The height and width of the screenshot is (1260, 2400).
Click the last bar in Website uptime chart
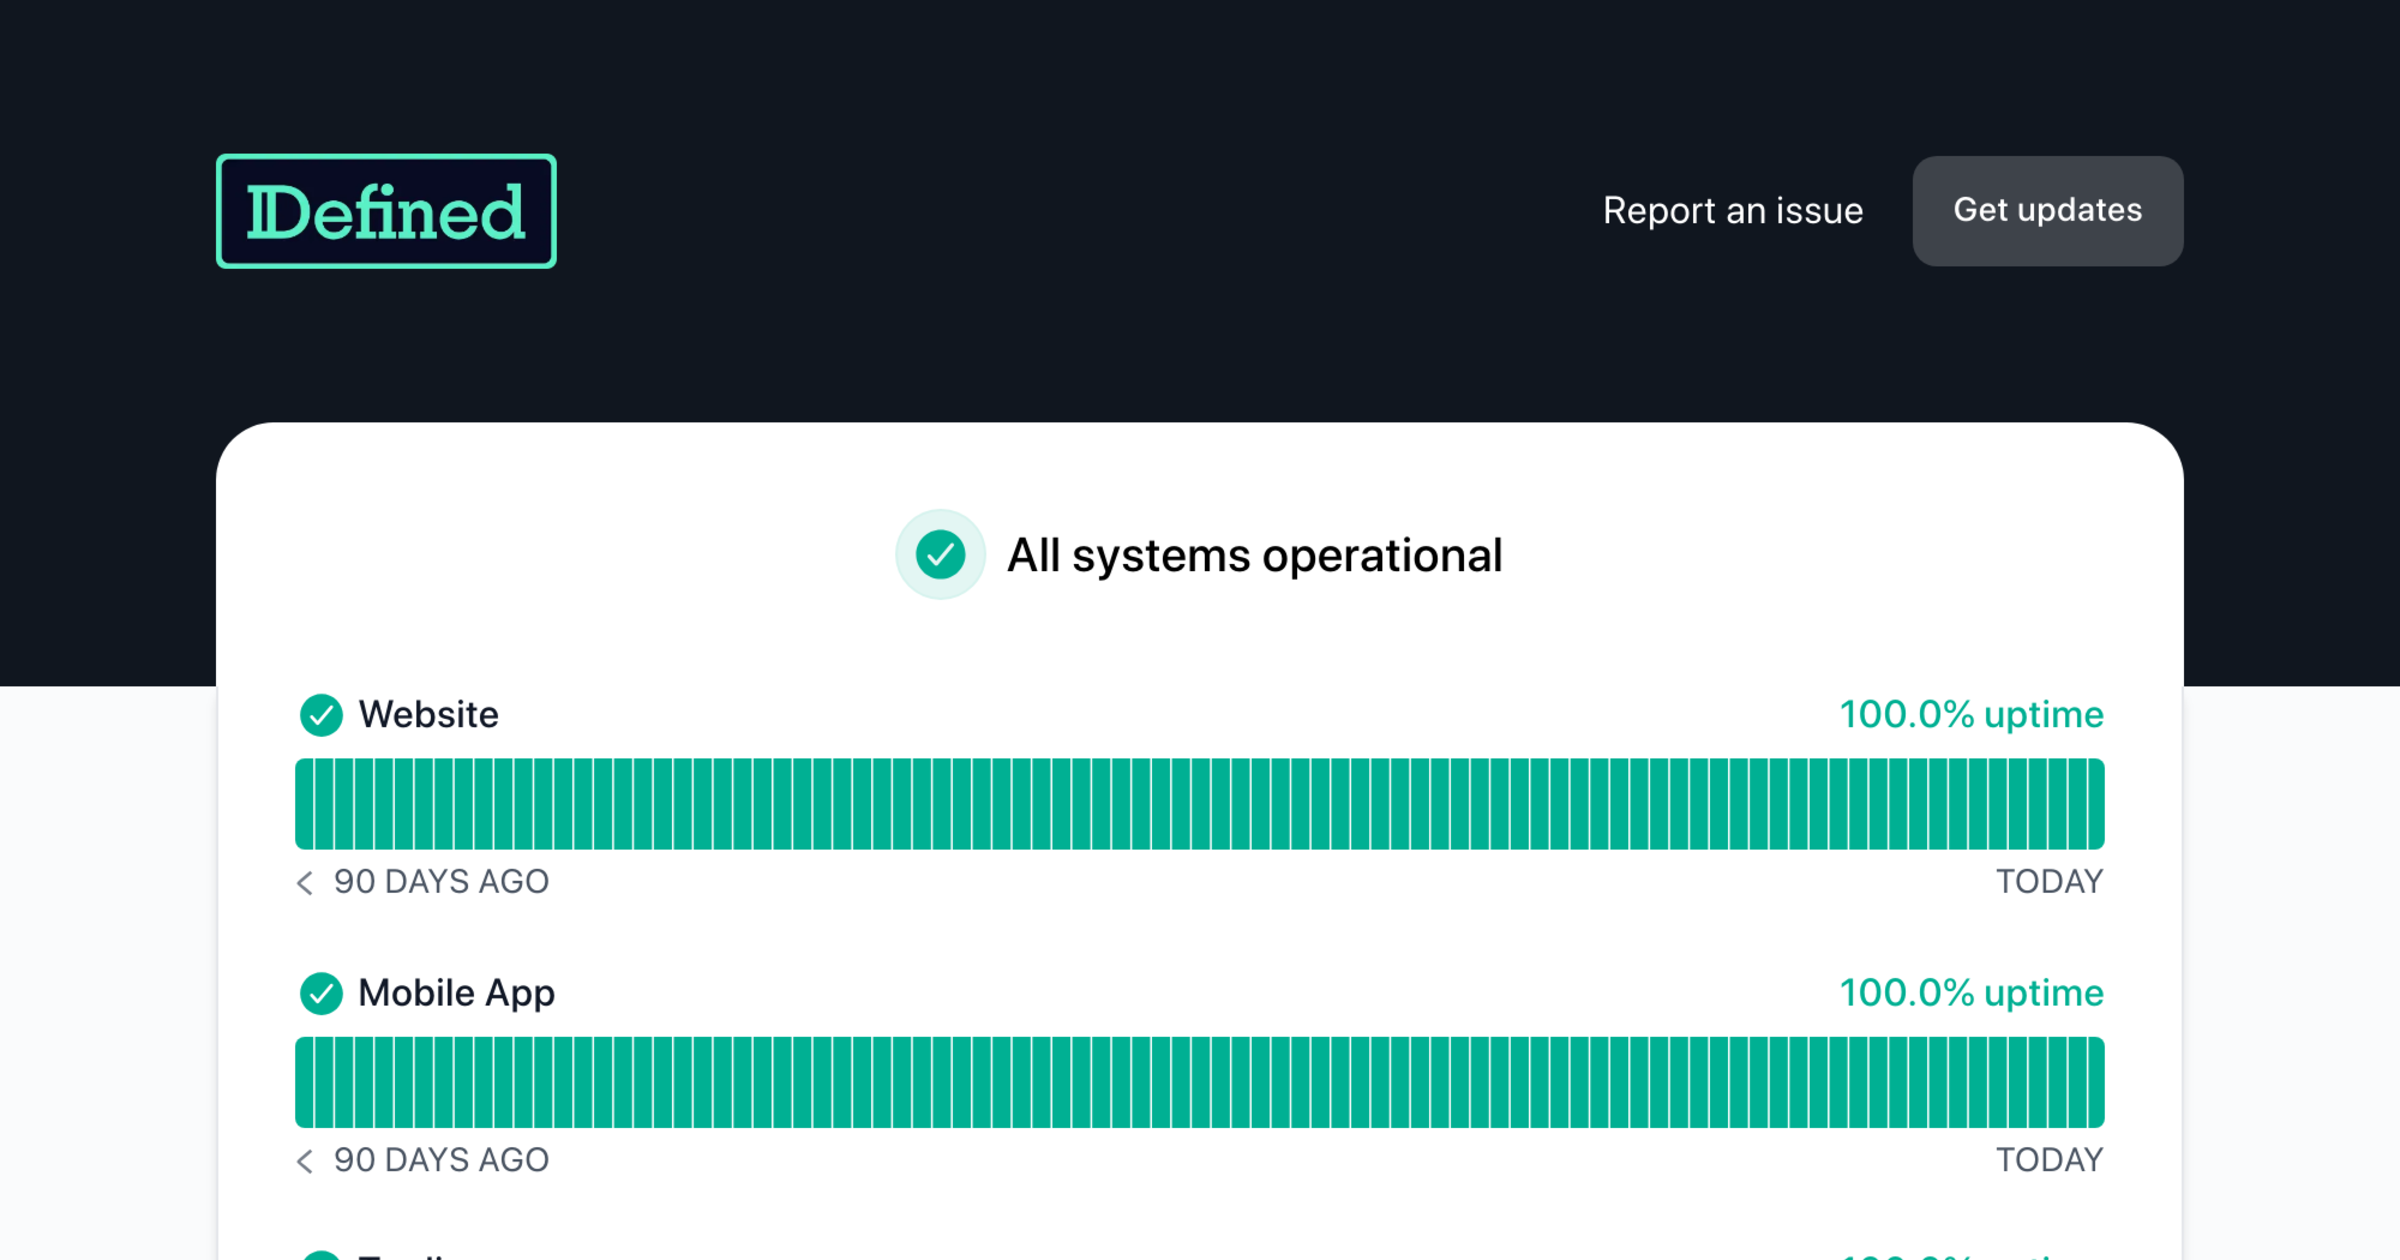[2095, 804]
